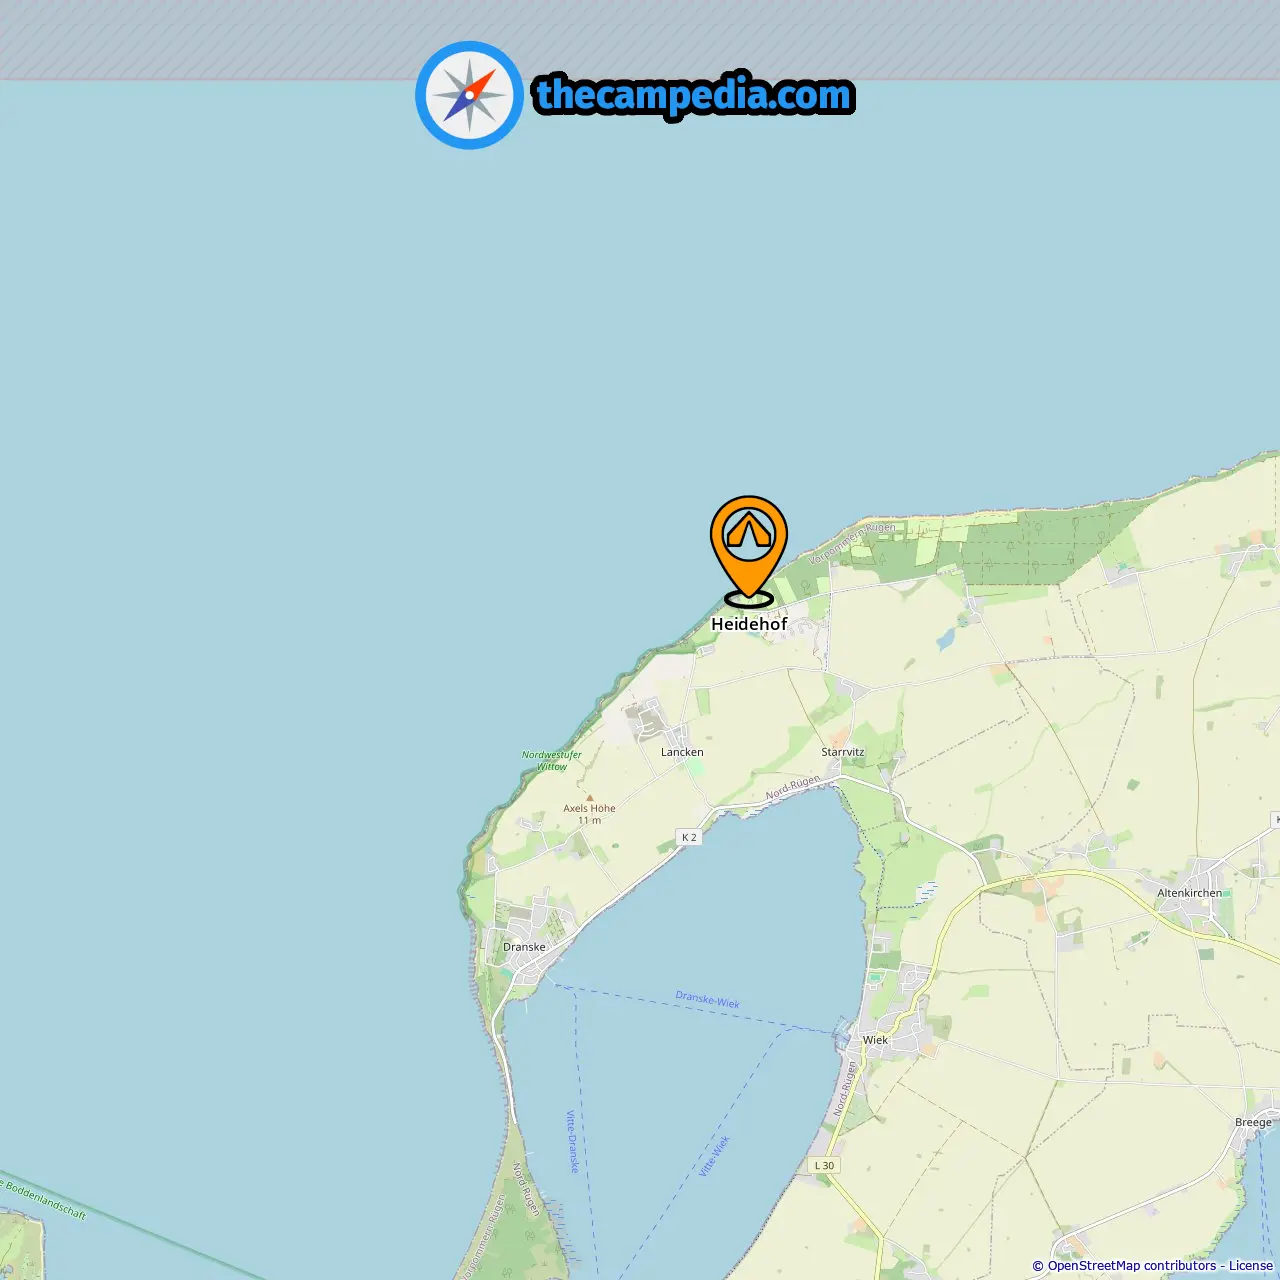
Task: Click the Vitte-Wiek ferry line label
Action: 715,1156
